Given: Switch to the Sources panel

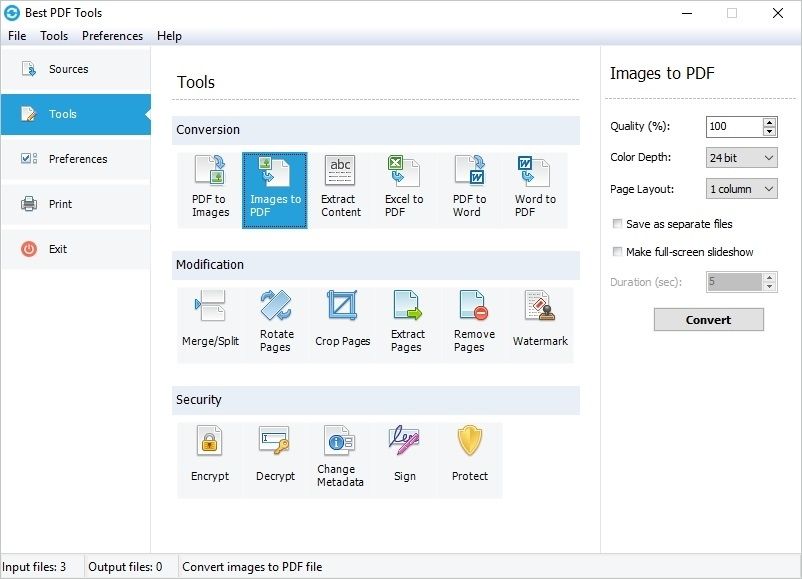Looking at the screenshot, I should (x=68, y=69).
